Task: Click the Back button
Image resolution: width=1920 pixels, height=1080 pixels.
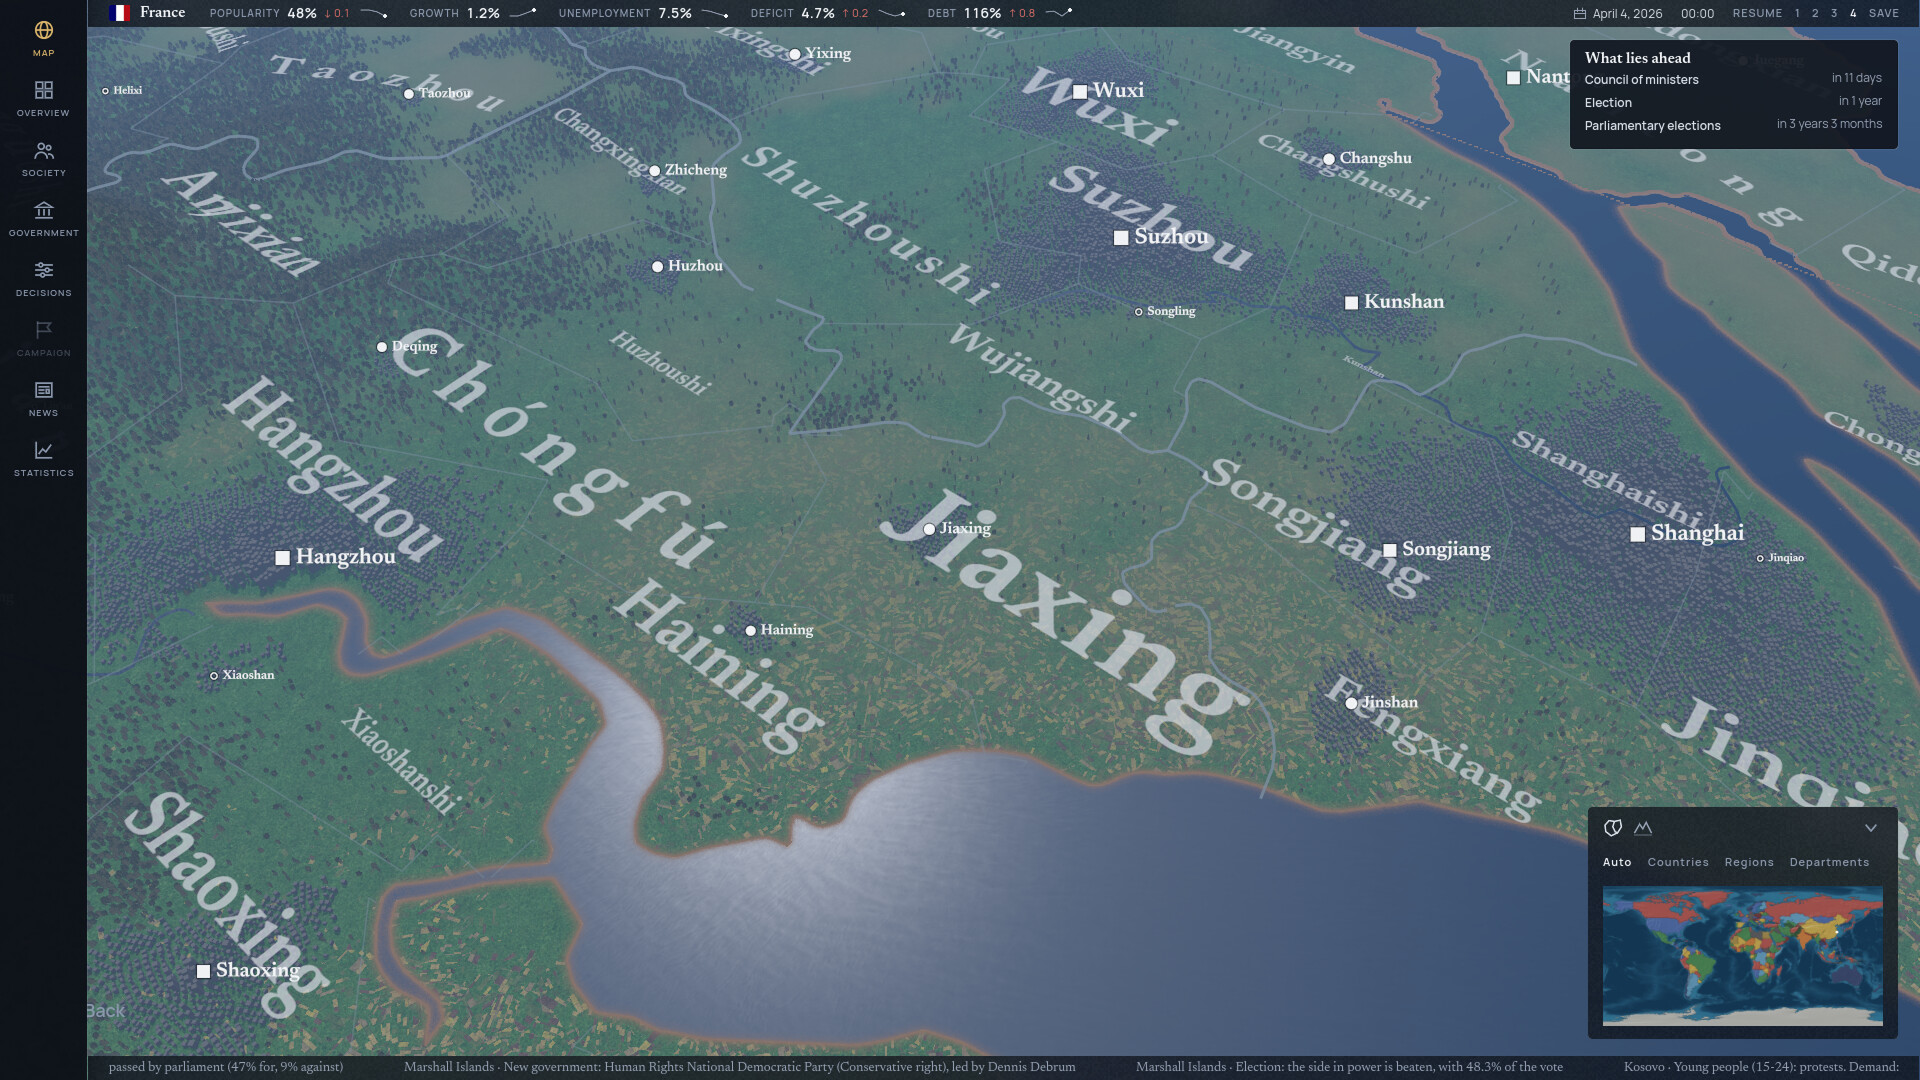Action: click(106, 1011)
